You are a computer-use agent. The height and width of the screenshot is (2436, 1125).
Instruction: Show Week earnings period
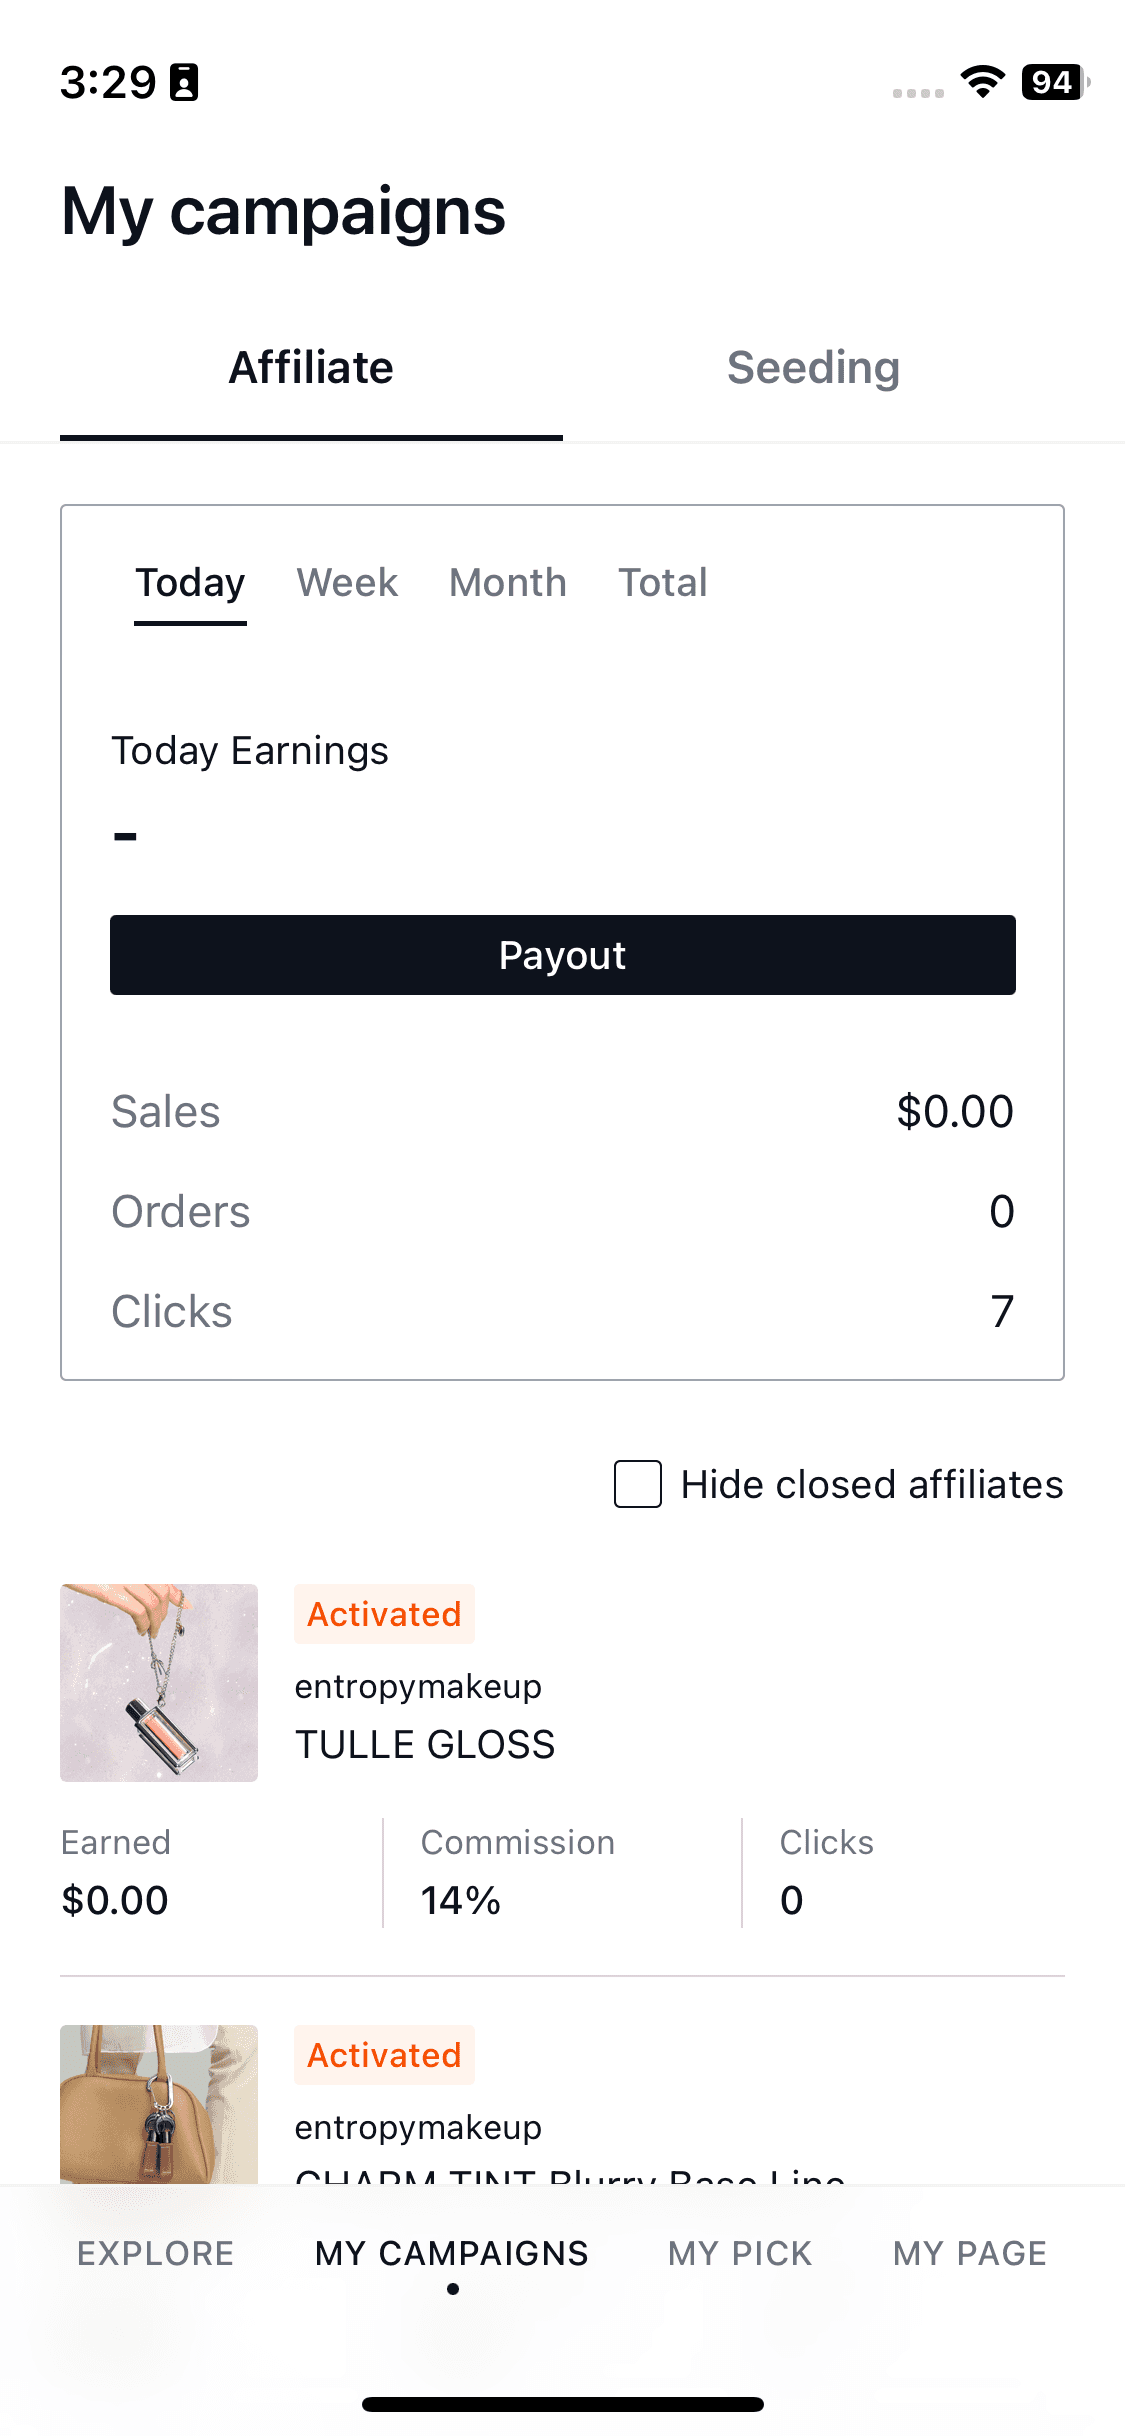pyautogui.click(x=347, y=583)
